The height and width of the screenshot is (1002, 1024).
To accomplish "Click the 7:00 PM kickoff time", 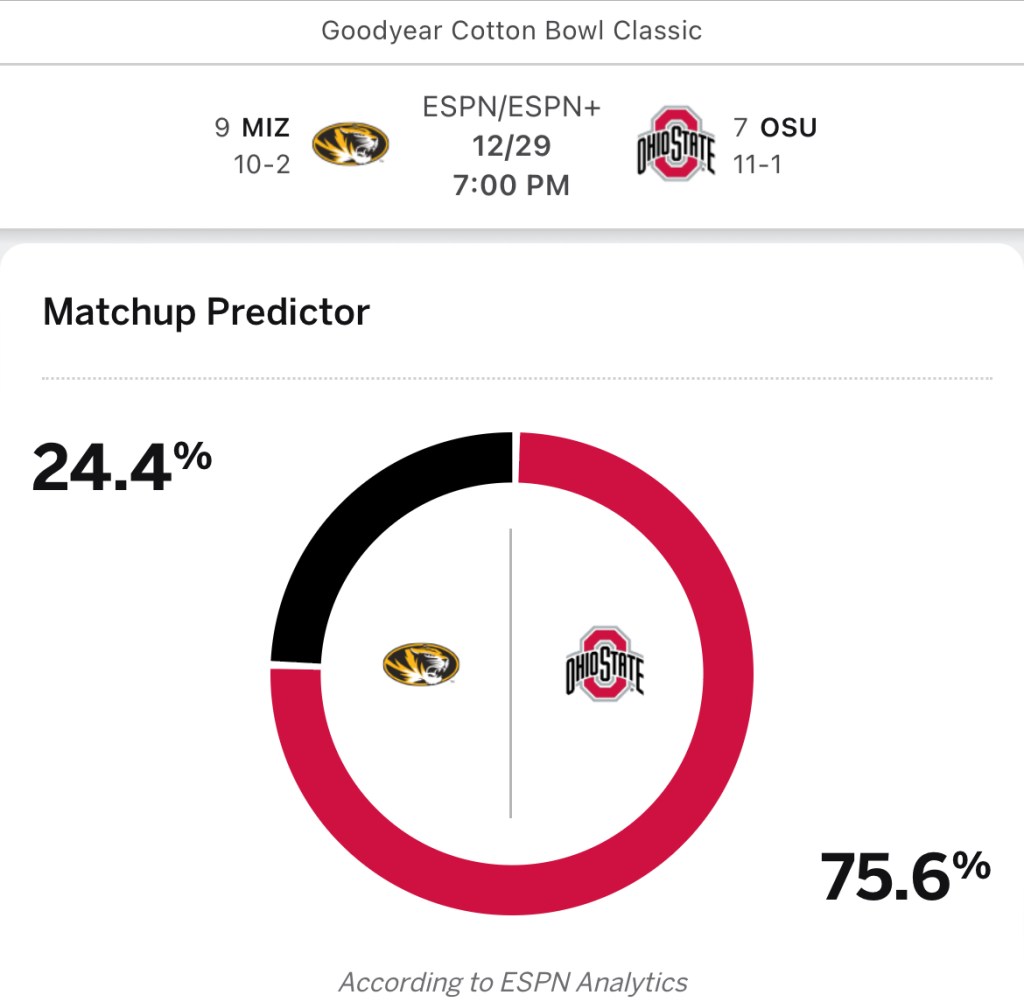I will 512,185.
